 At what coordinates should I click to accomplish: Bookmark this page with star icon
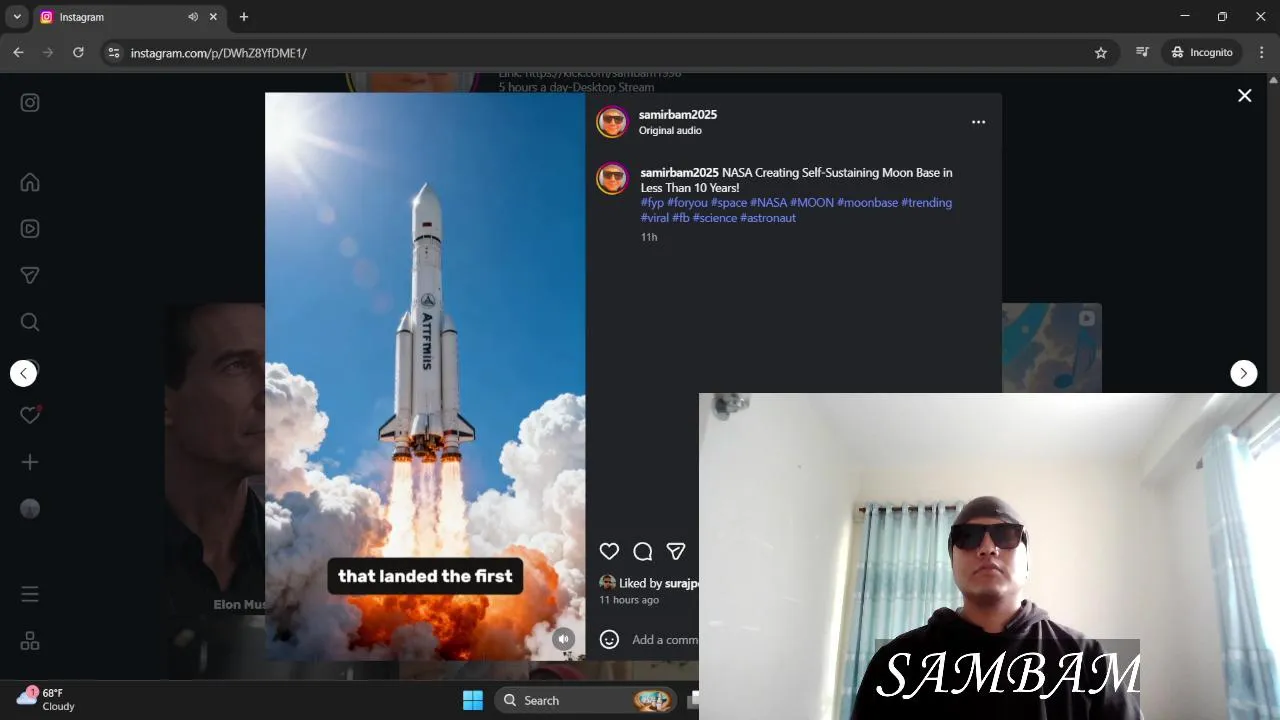tap(1101, 52)
